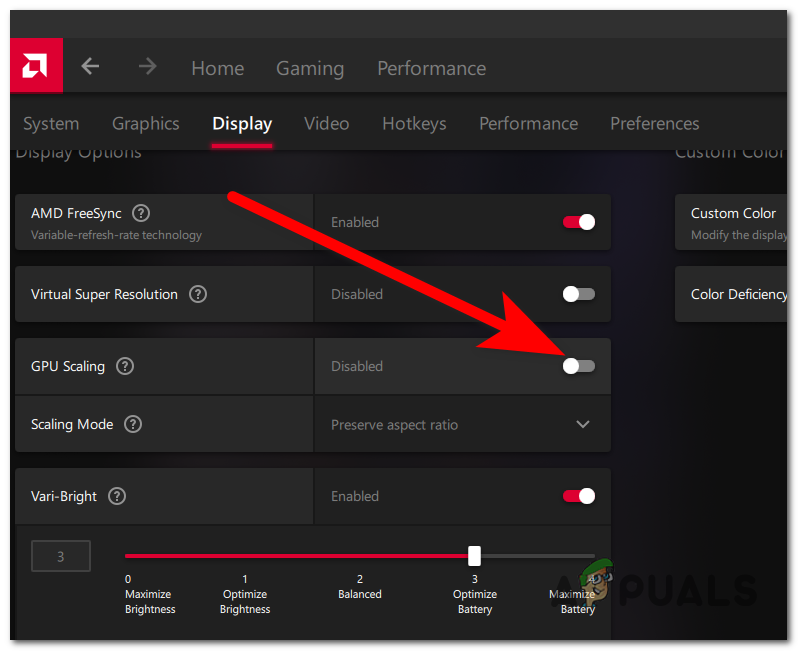798x651 pixels.
Task: Switch to the System tab
Action: (x=51, y=124)
